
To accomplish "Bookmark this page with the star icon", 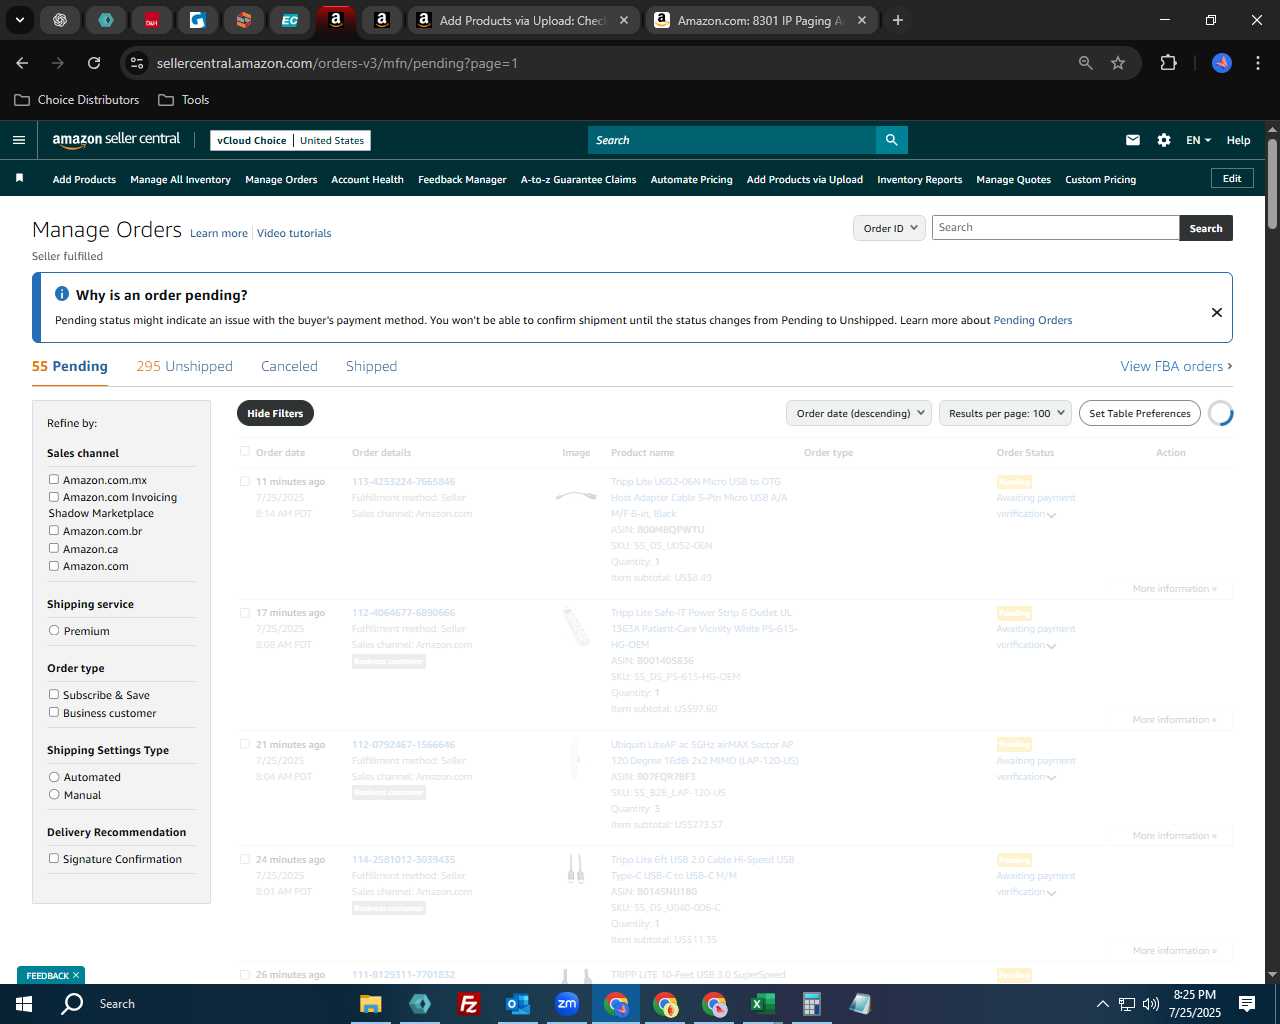I will tap(1118, 63).
